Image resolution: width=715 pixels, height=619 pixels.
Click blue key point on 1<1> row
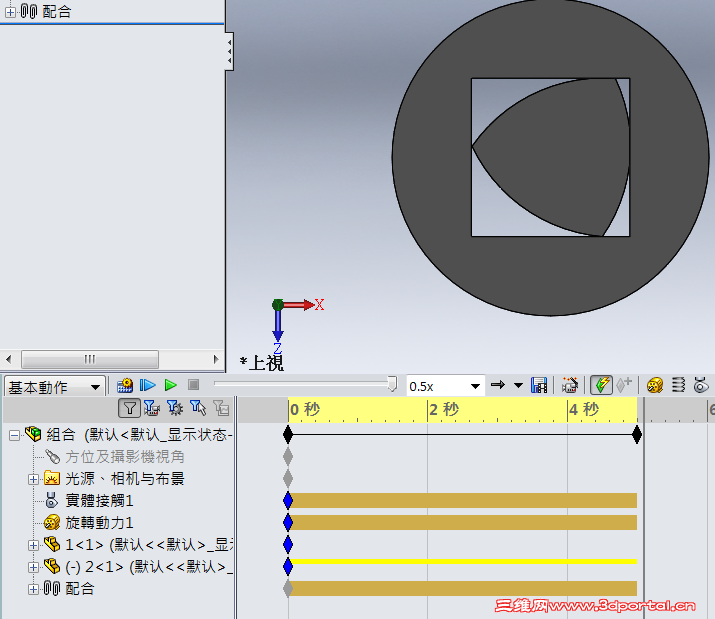click(x=288, y=545)
